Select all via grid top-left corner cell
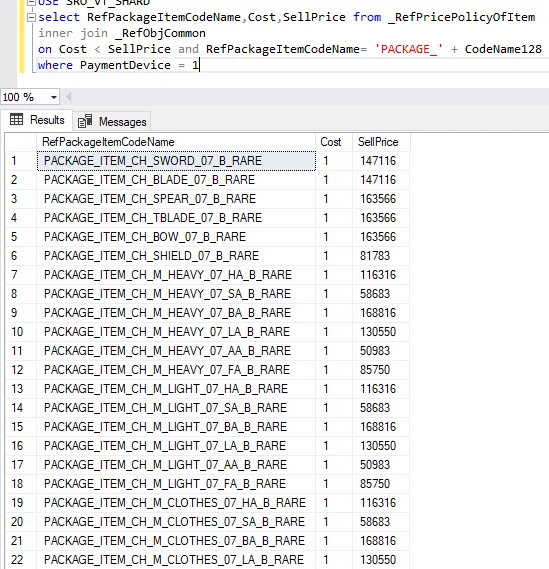549x569 pixels. 21,142
